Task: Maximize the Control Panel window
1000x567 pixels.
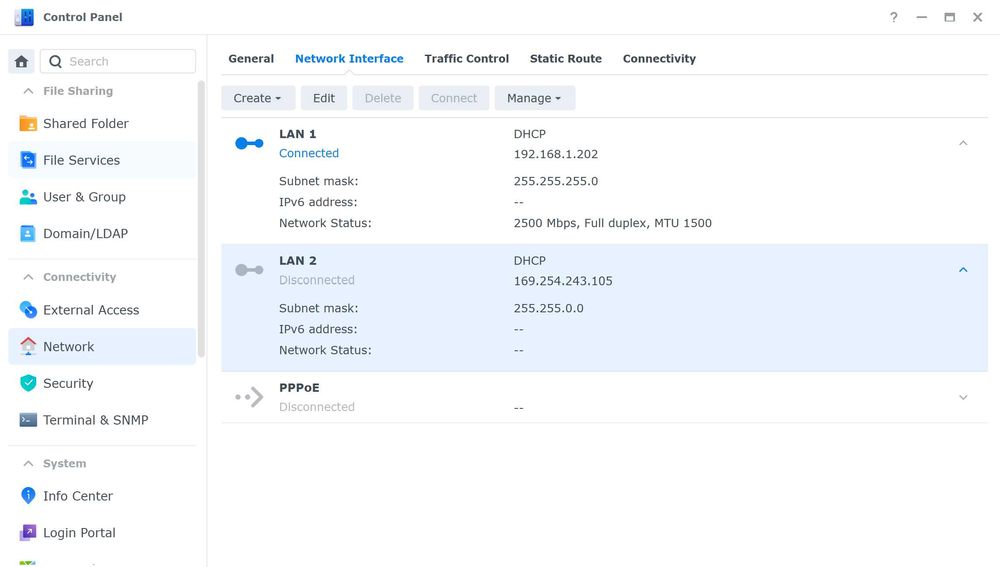Action: [x=950, y=17]
